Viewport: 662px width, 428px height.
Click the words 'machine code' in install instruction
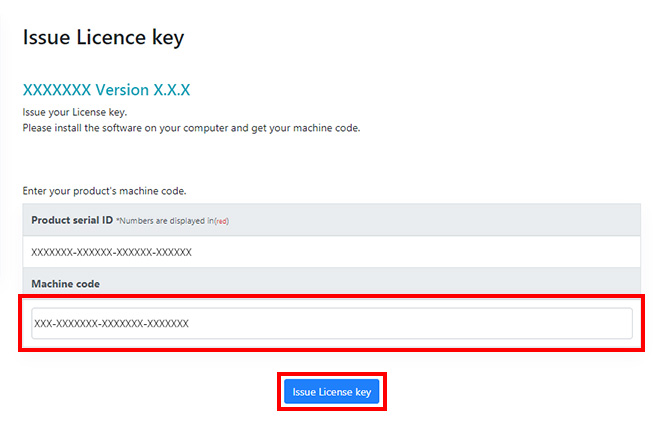329,128
